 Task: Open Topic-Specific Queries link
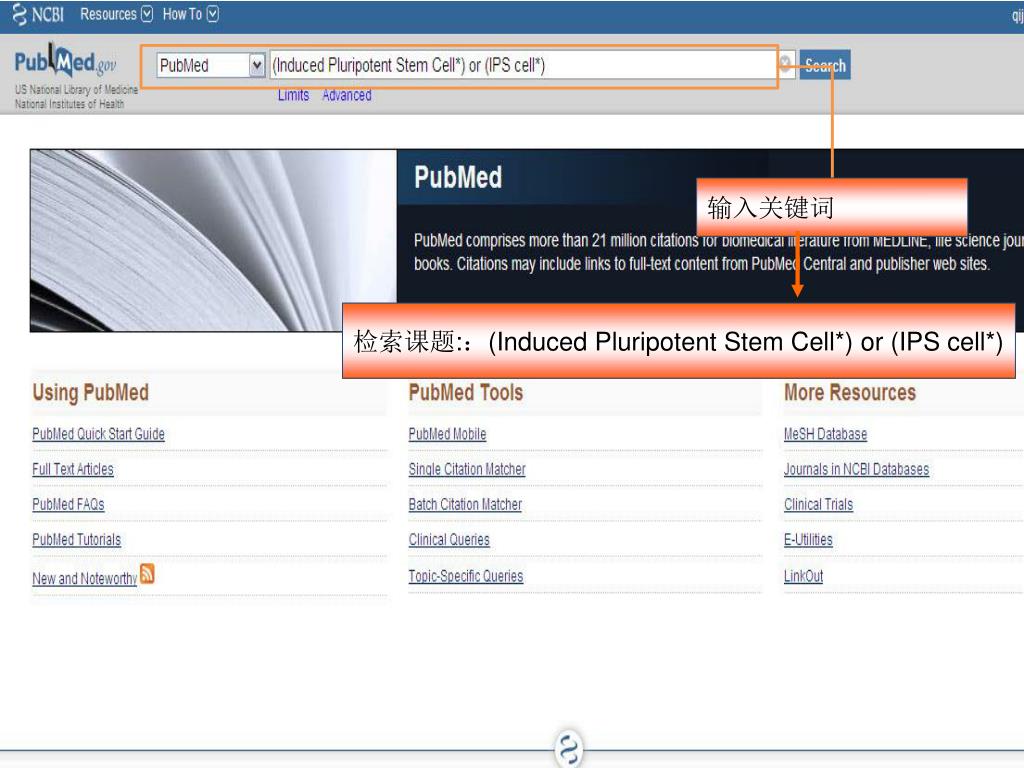point(466,577)
